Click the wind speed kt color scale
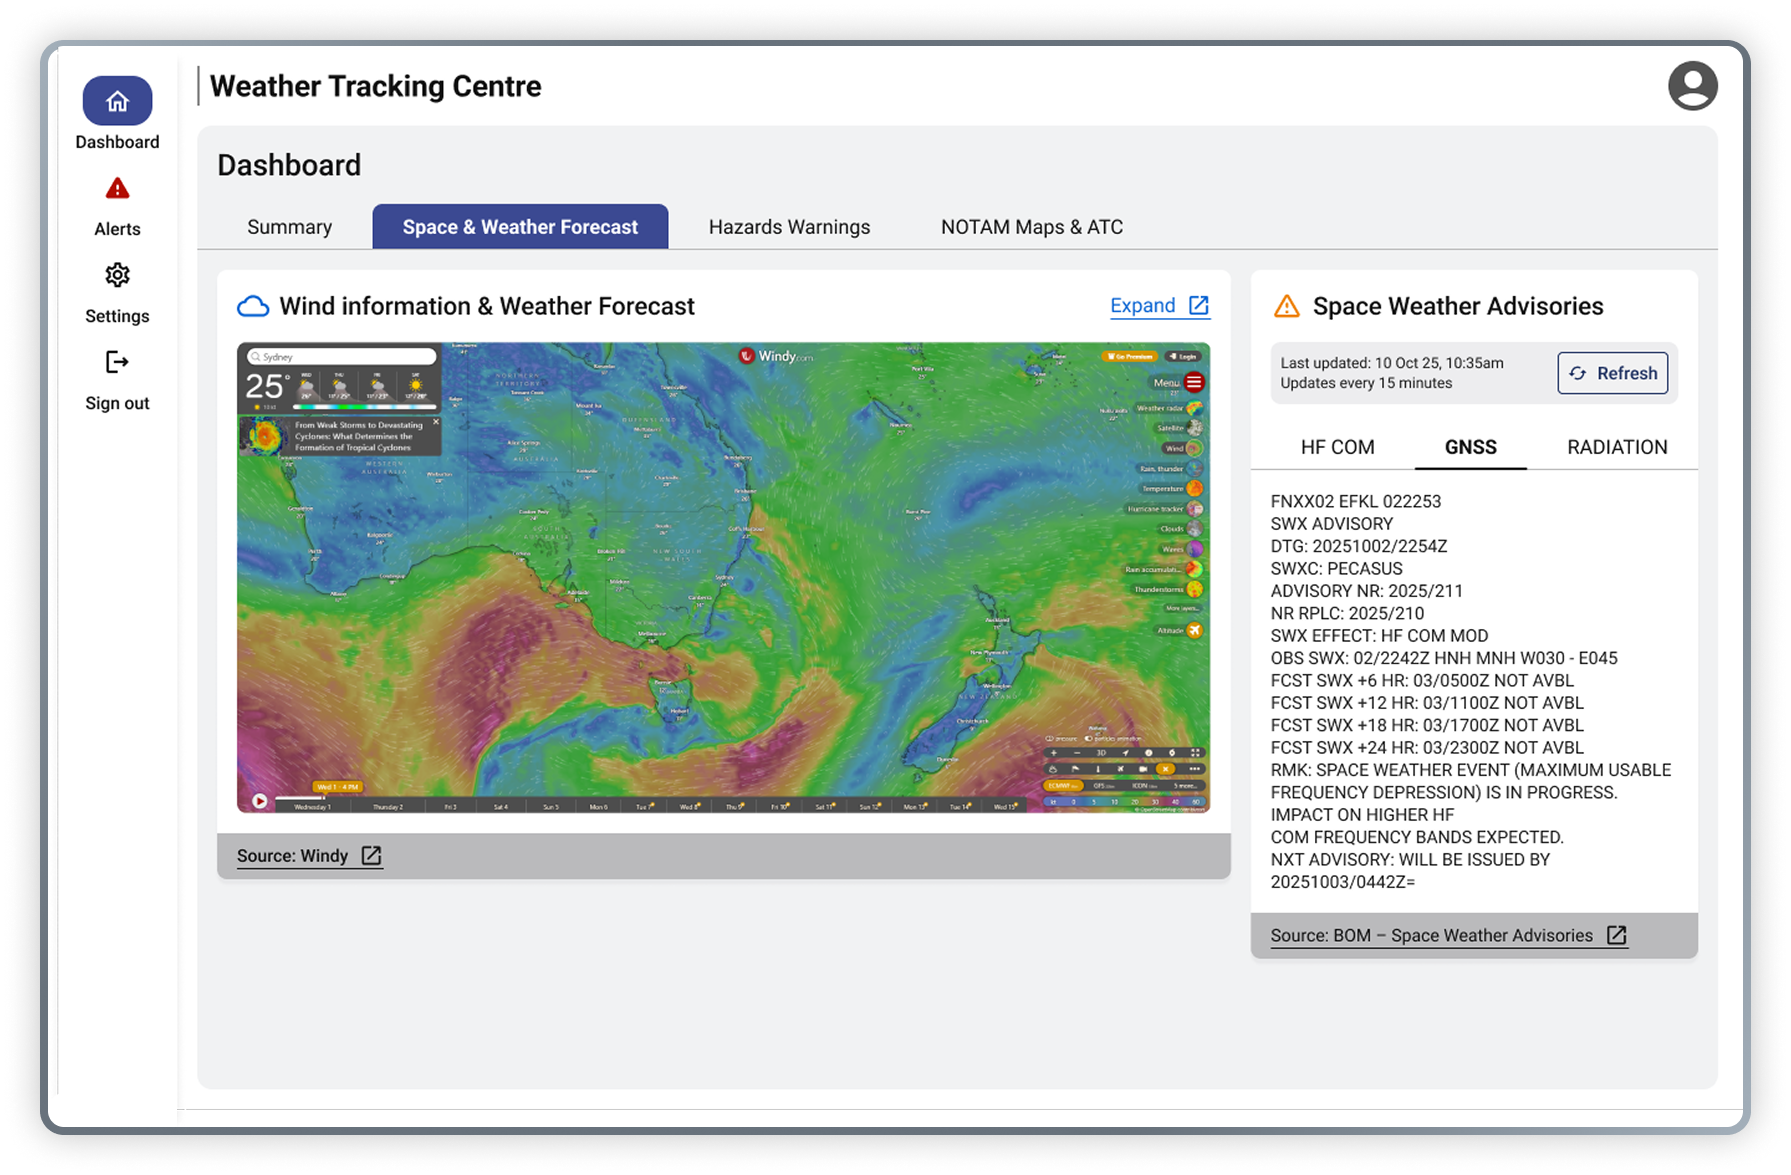The image size is (1791, 1175). [x=1124, y=801]
